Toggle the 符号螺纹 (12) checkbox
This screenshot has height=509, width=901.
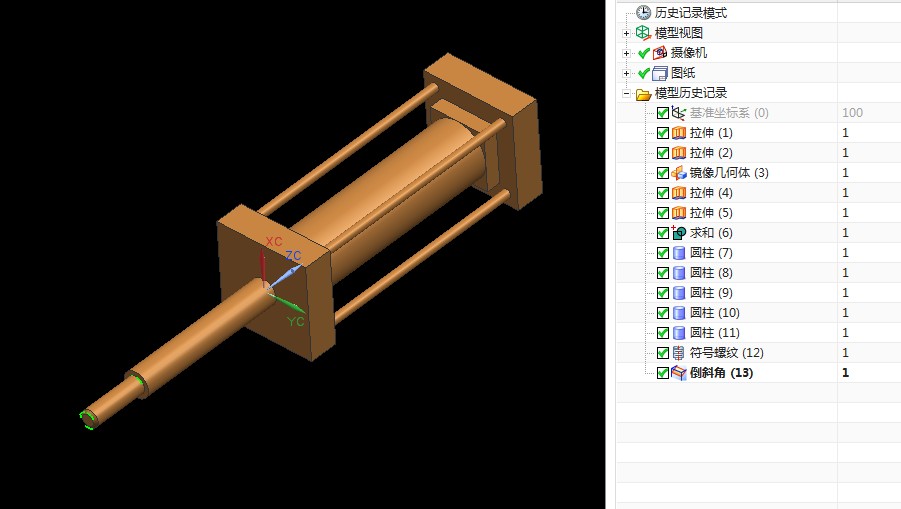(x=663, y=353)
